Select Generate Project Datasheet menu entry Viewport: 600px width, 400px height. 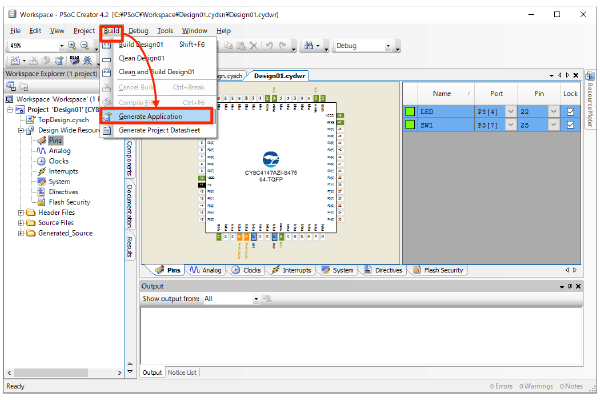159,130
